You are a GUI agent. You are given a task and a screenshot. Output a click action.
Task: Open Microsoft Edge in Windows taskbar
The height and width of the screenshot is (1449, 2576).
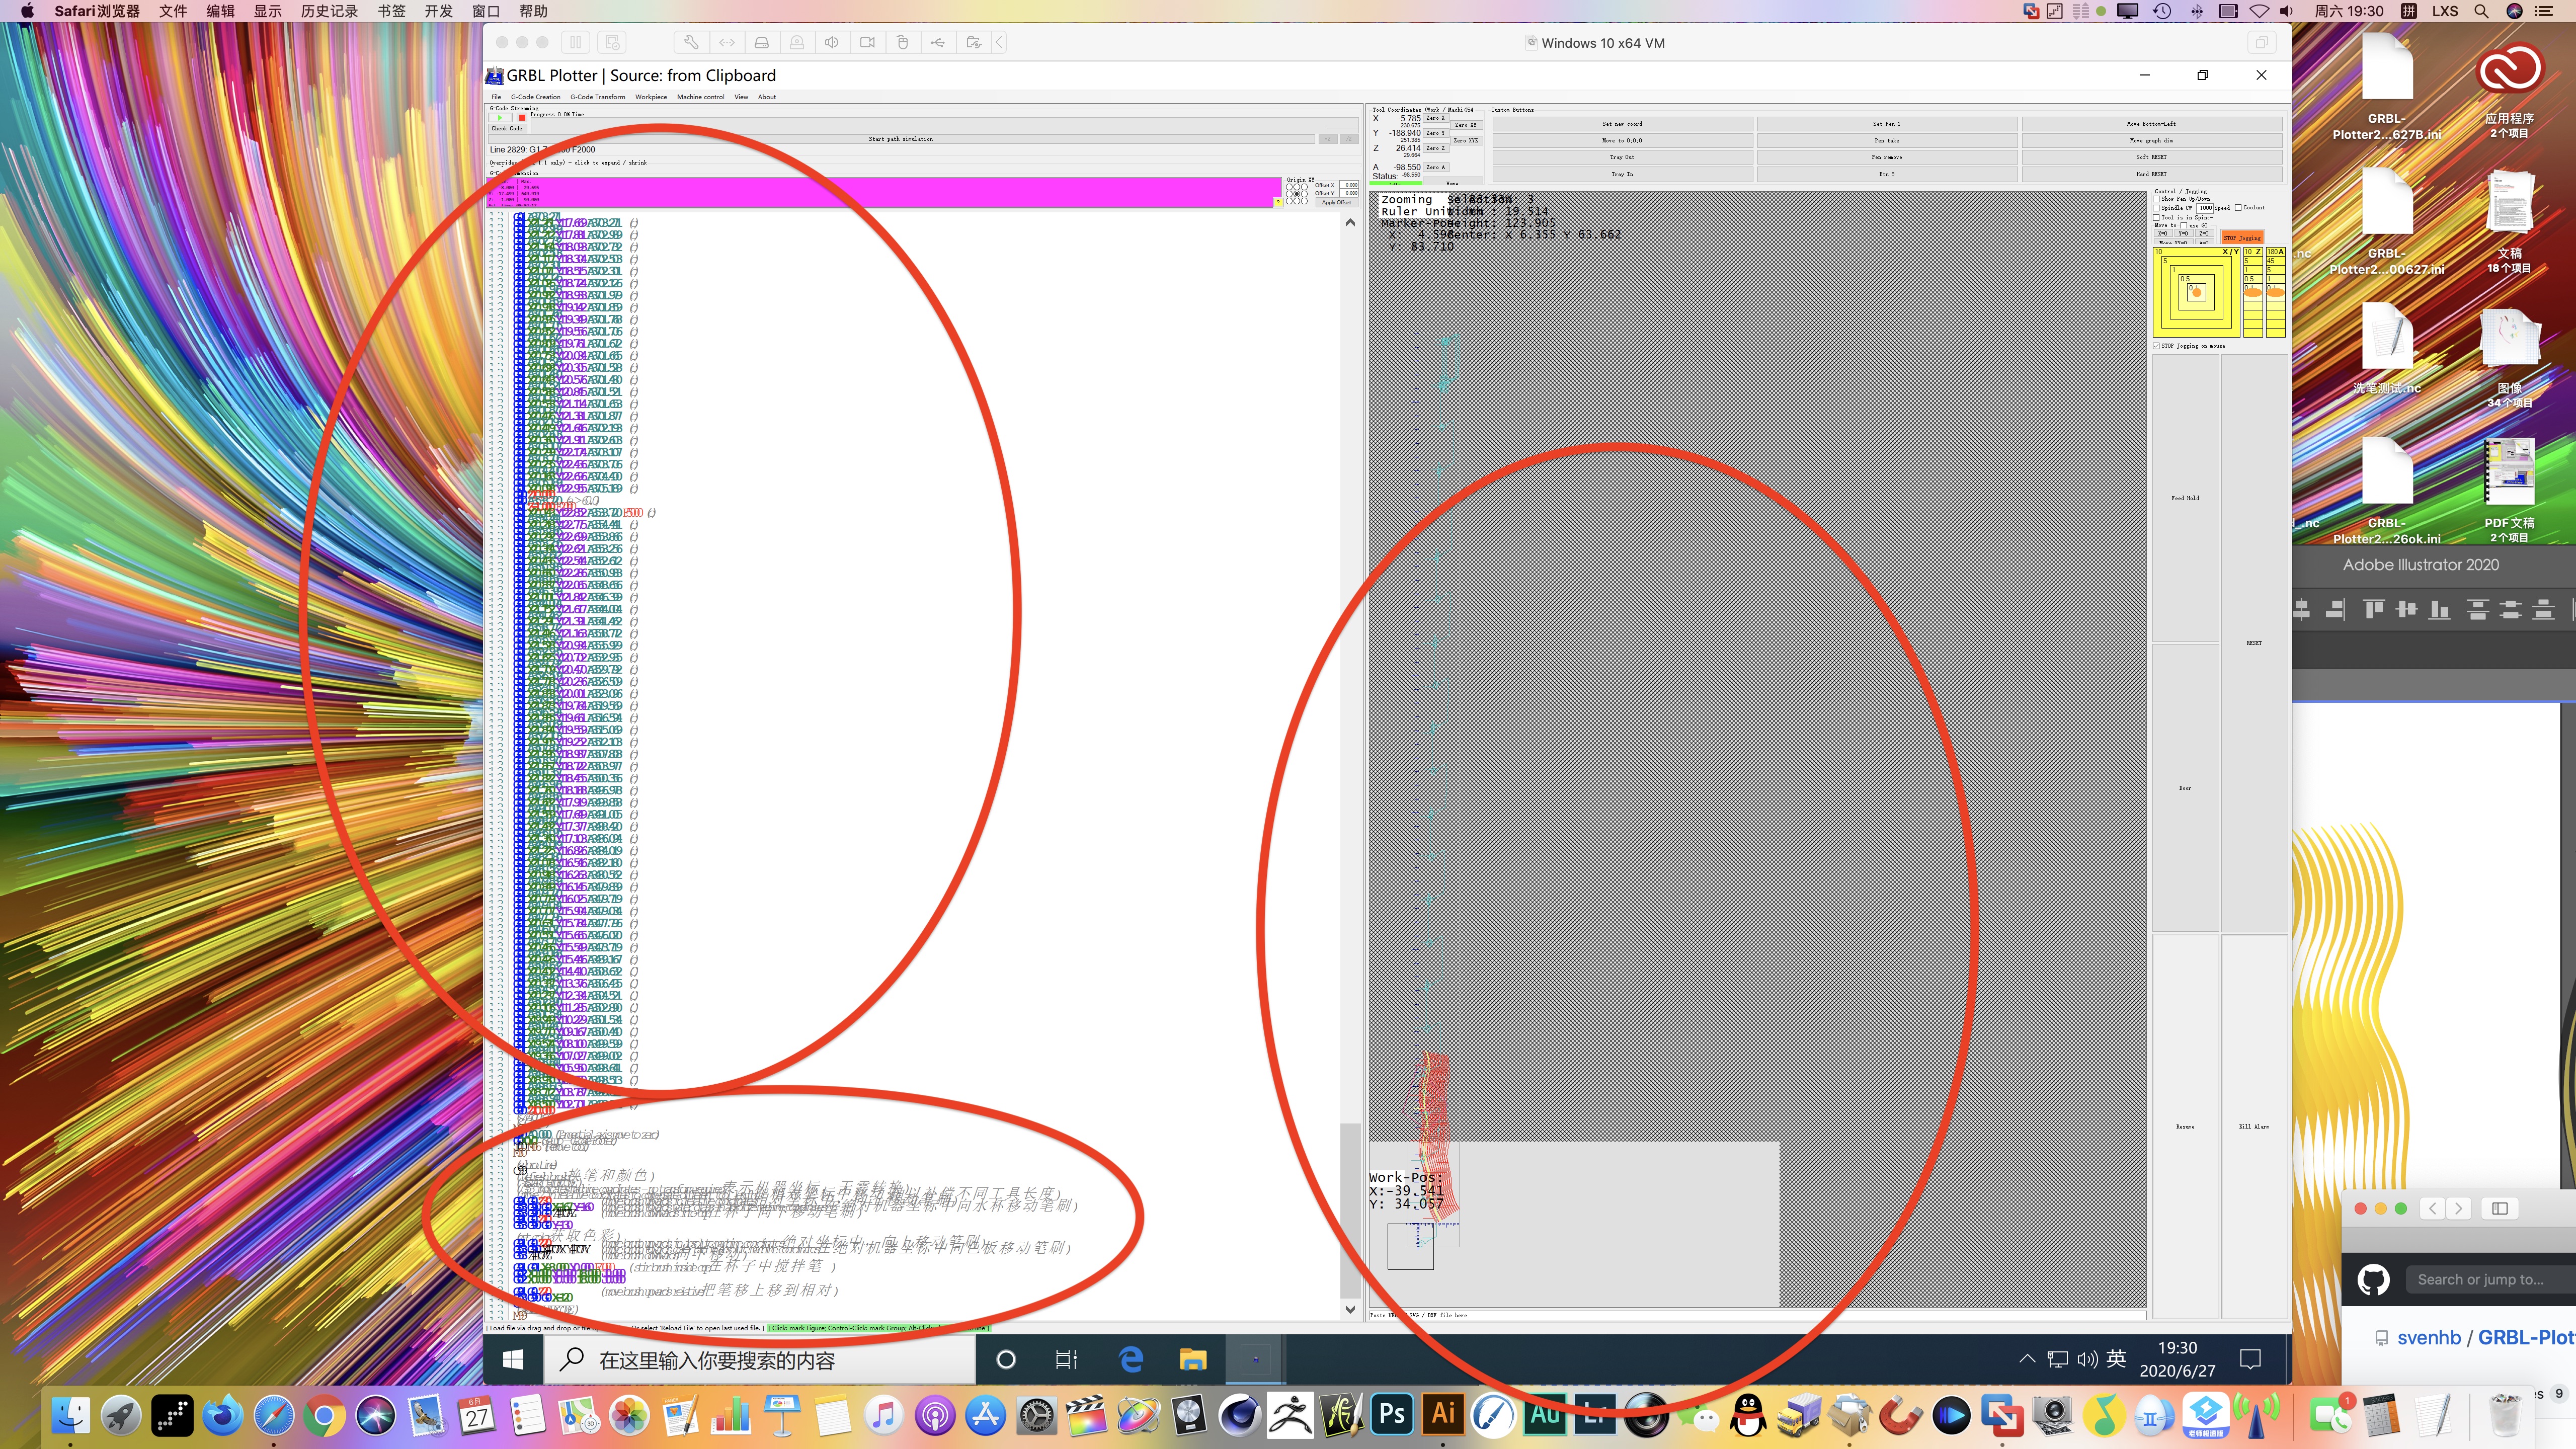pyautogui.click(x=1131, y=1359)
